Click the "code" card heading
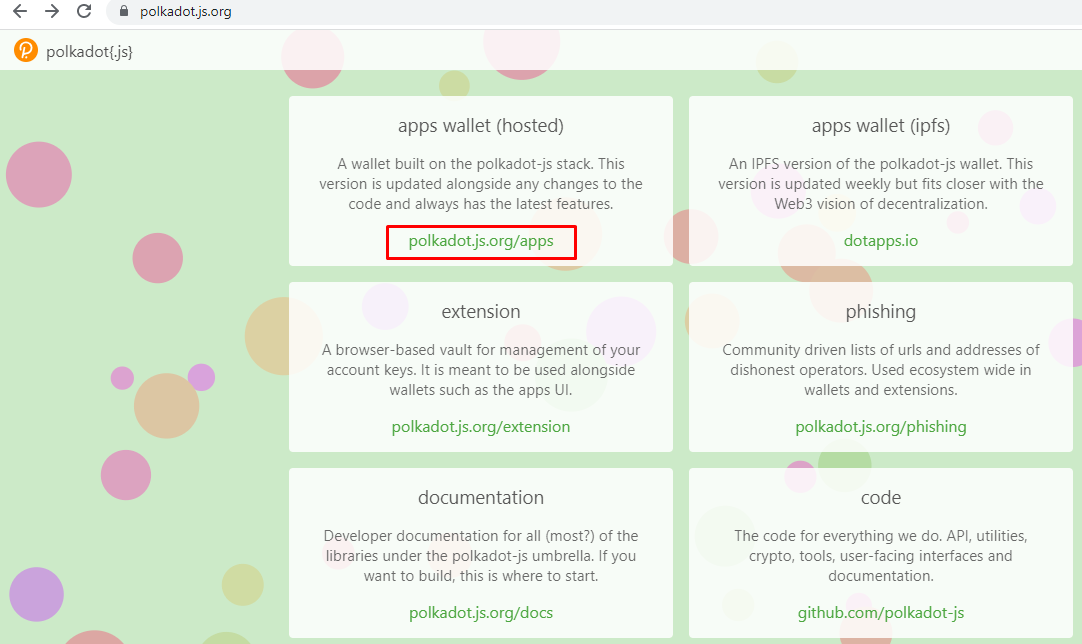 tap(881, 498)
